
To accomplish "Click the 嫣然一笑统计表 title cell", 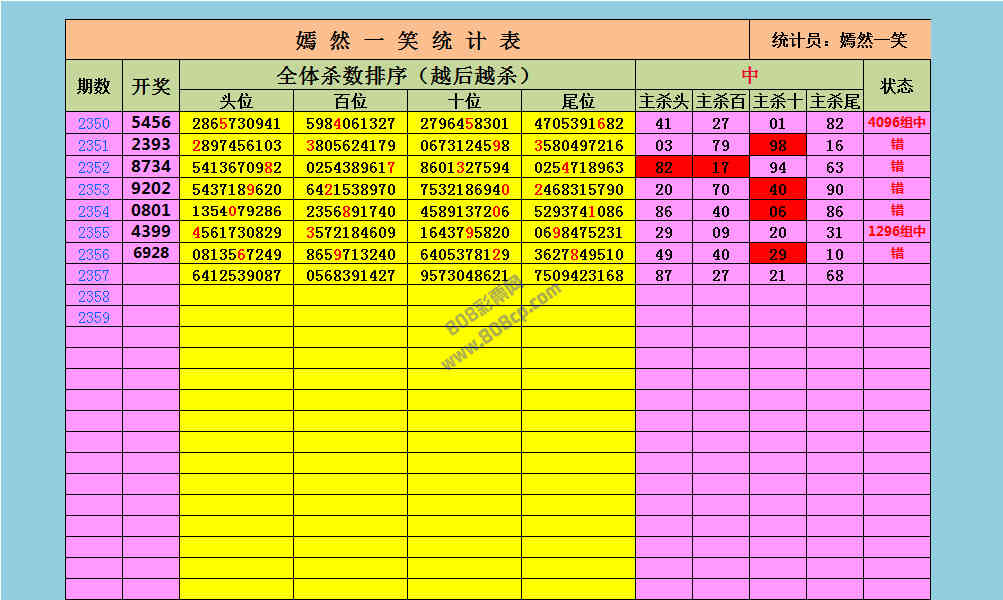I will pos(408,41).
